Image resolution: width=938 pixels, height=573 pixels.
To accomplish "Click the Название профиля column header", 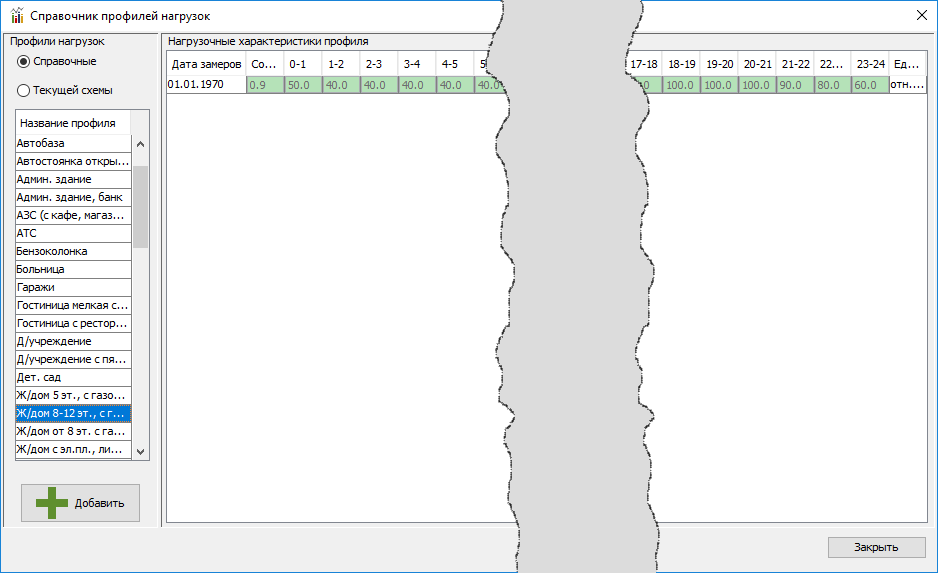I will tap(73, 123).
